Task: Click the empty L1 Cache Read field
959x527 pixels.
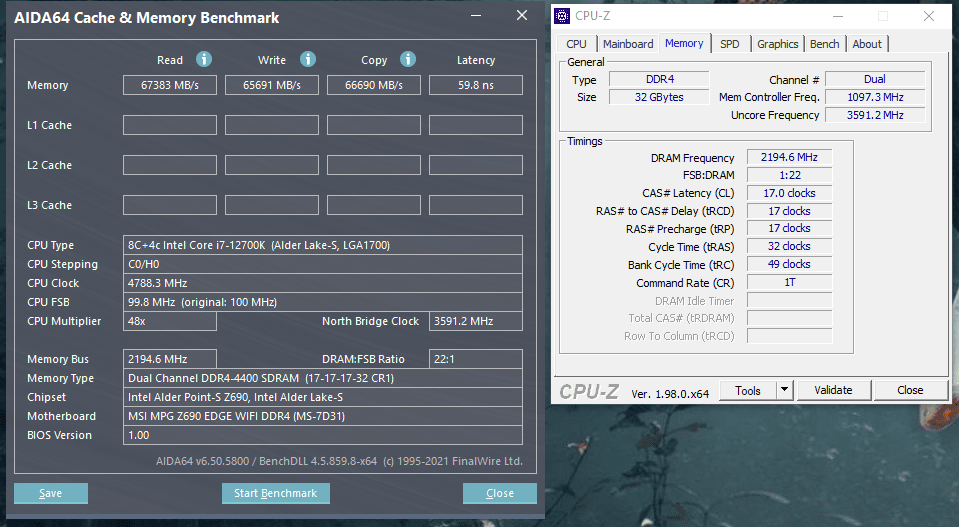Action: [170, 125]
